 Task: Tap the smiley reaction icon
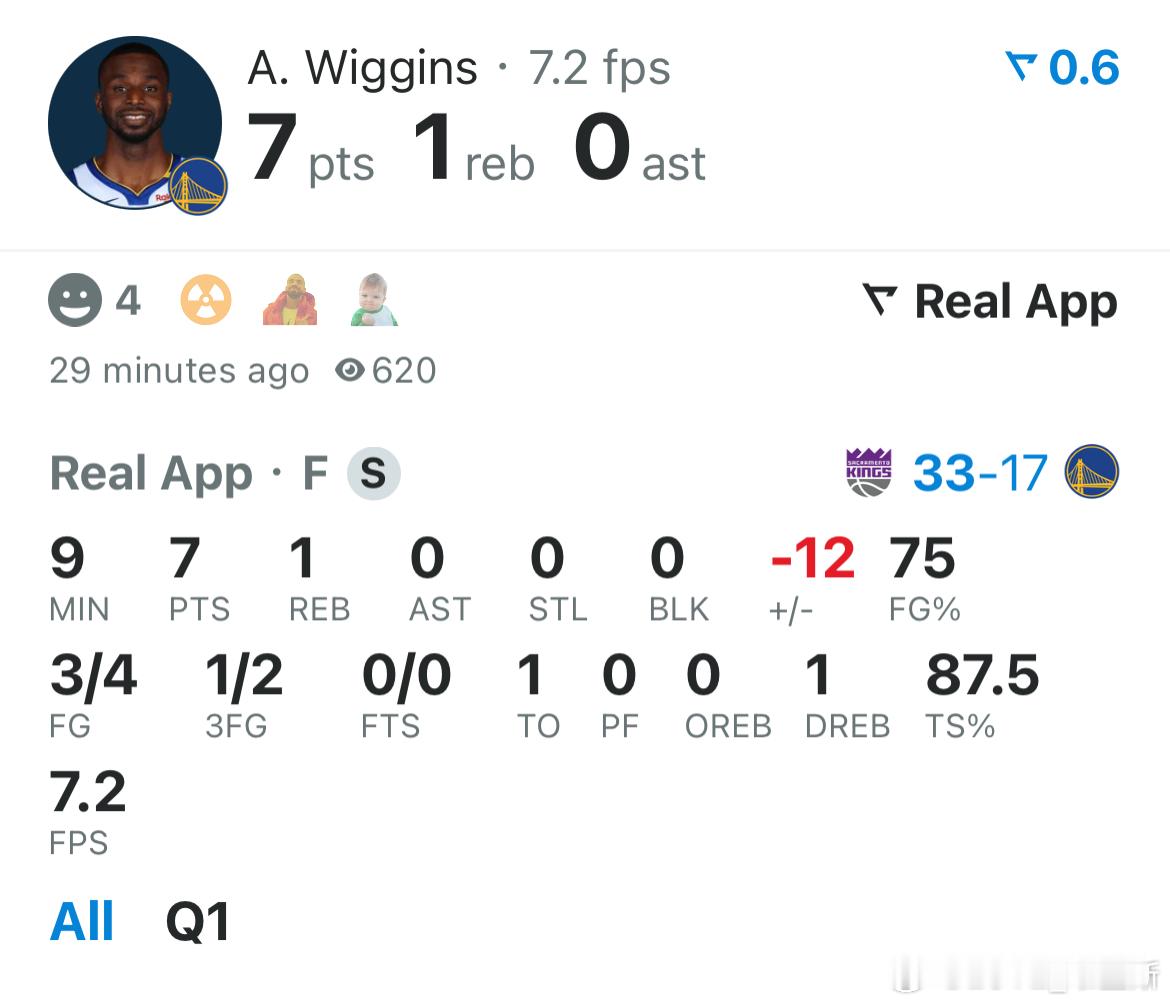(x=75, y=300)
